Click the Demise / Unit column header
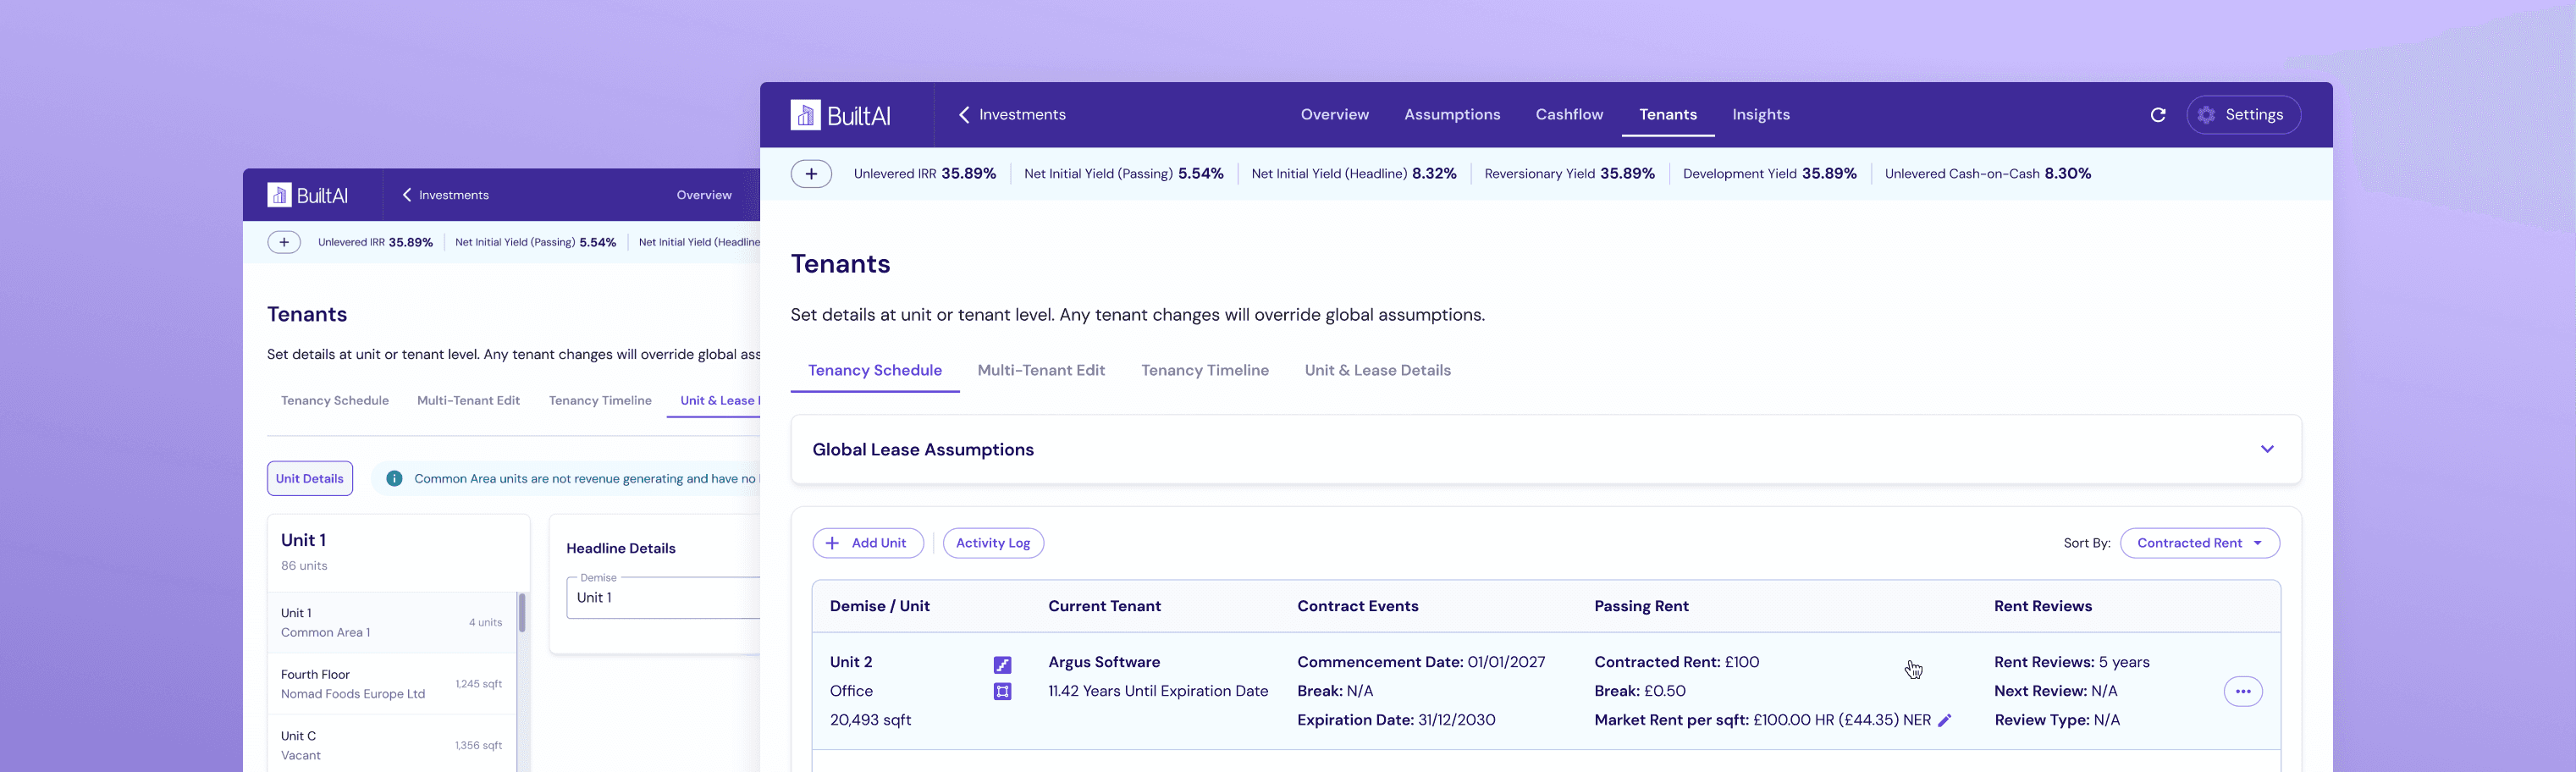The height and width of the screenshot is (772, 2576). click(879, 606)
